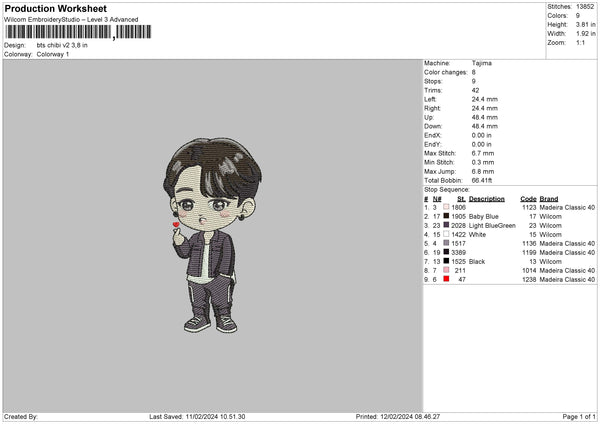Click the 'White' description in row 4
This screenshot has width=600, height=424.
(x=477, y=235)
